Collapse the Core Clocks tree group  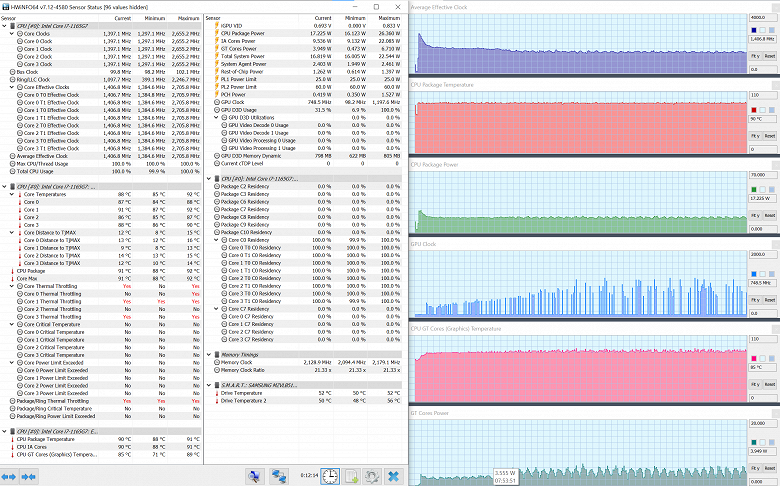[x=10, y=33]
